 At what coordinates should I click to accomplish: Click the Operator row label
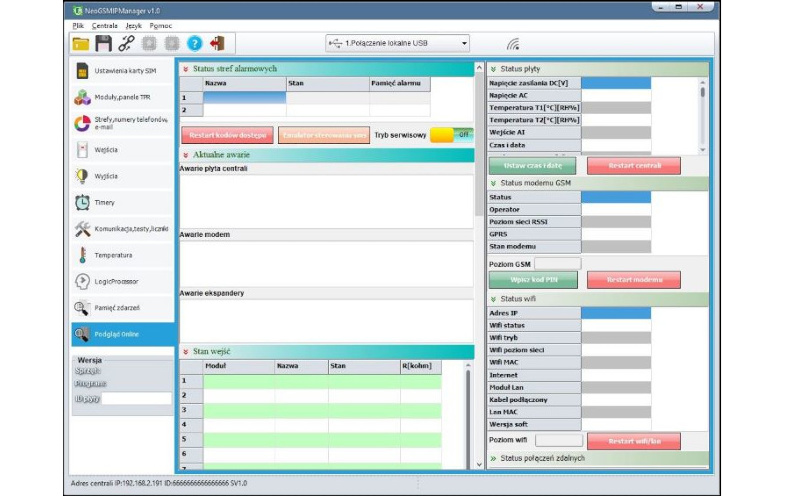pyautogui.click(x=534, y=210)
